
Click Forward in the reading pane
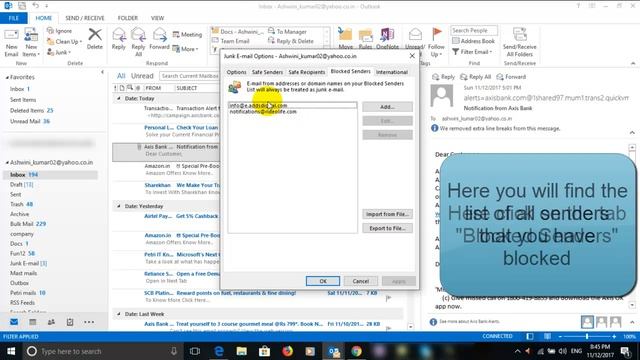[x=511, y=77]
